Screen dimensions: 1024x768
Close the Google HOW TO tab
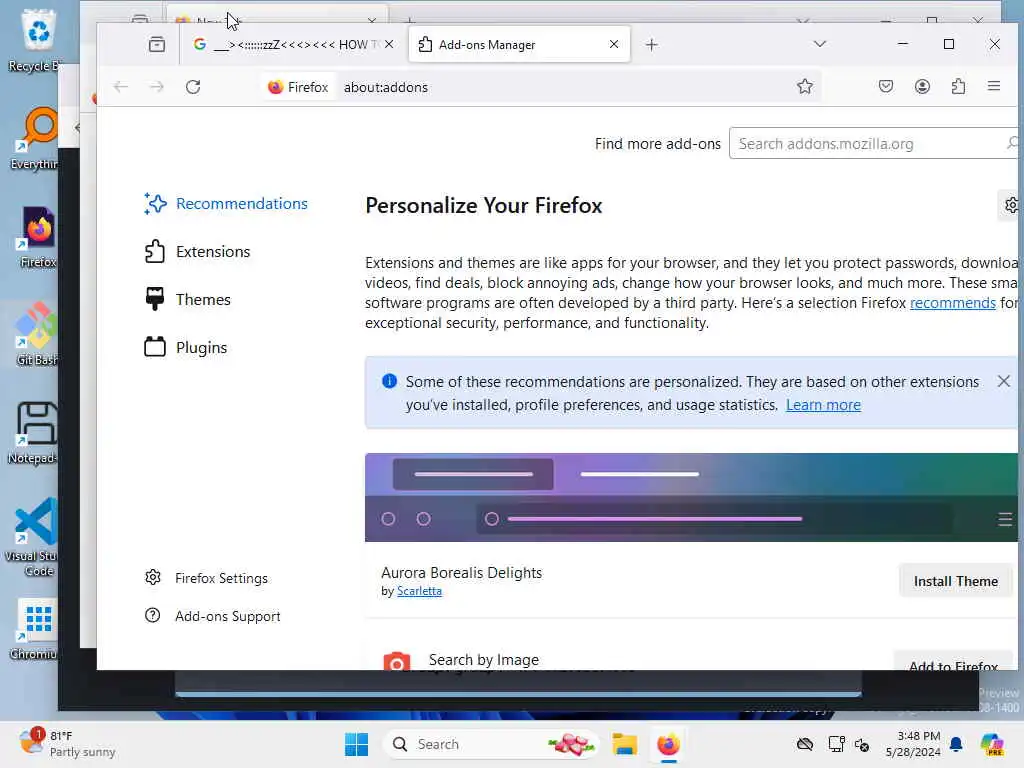[x=389, y=44]
